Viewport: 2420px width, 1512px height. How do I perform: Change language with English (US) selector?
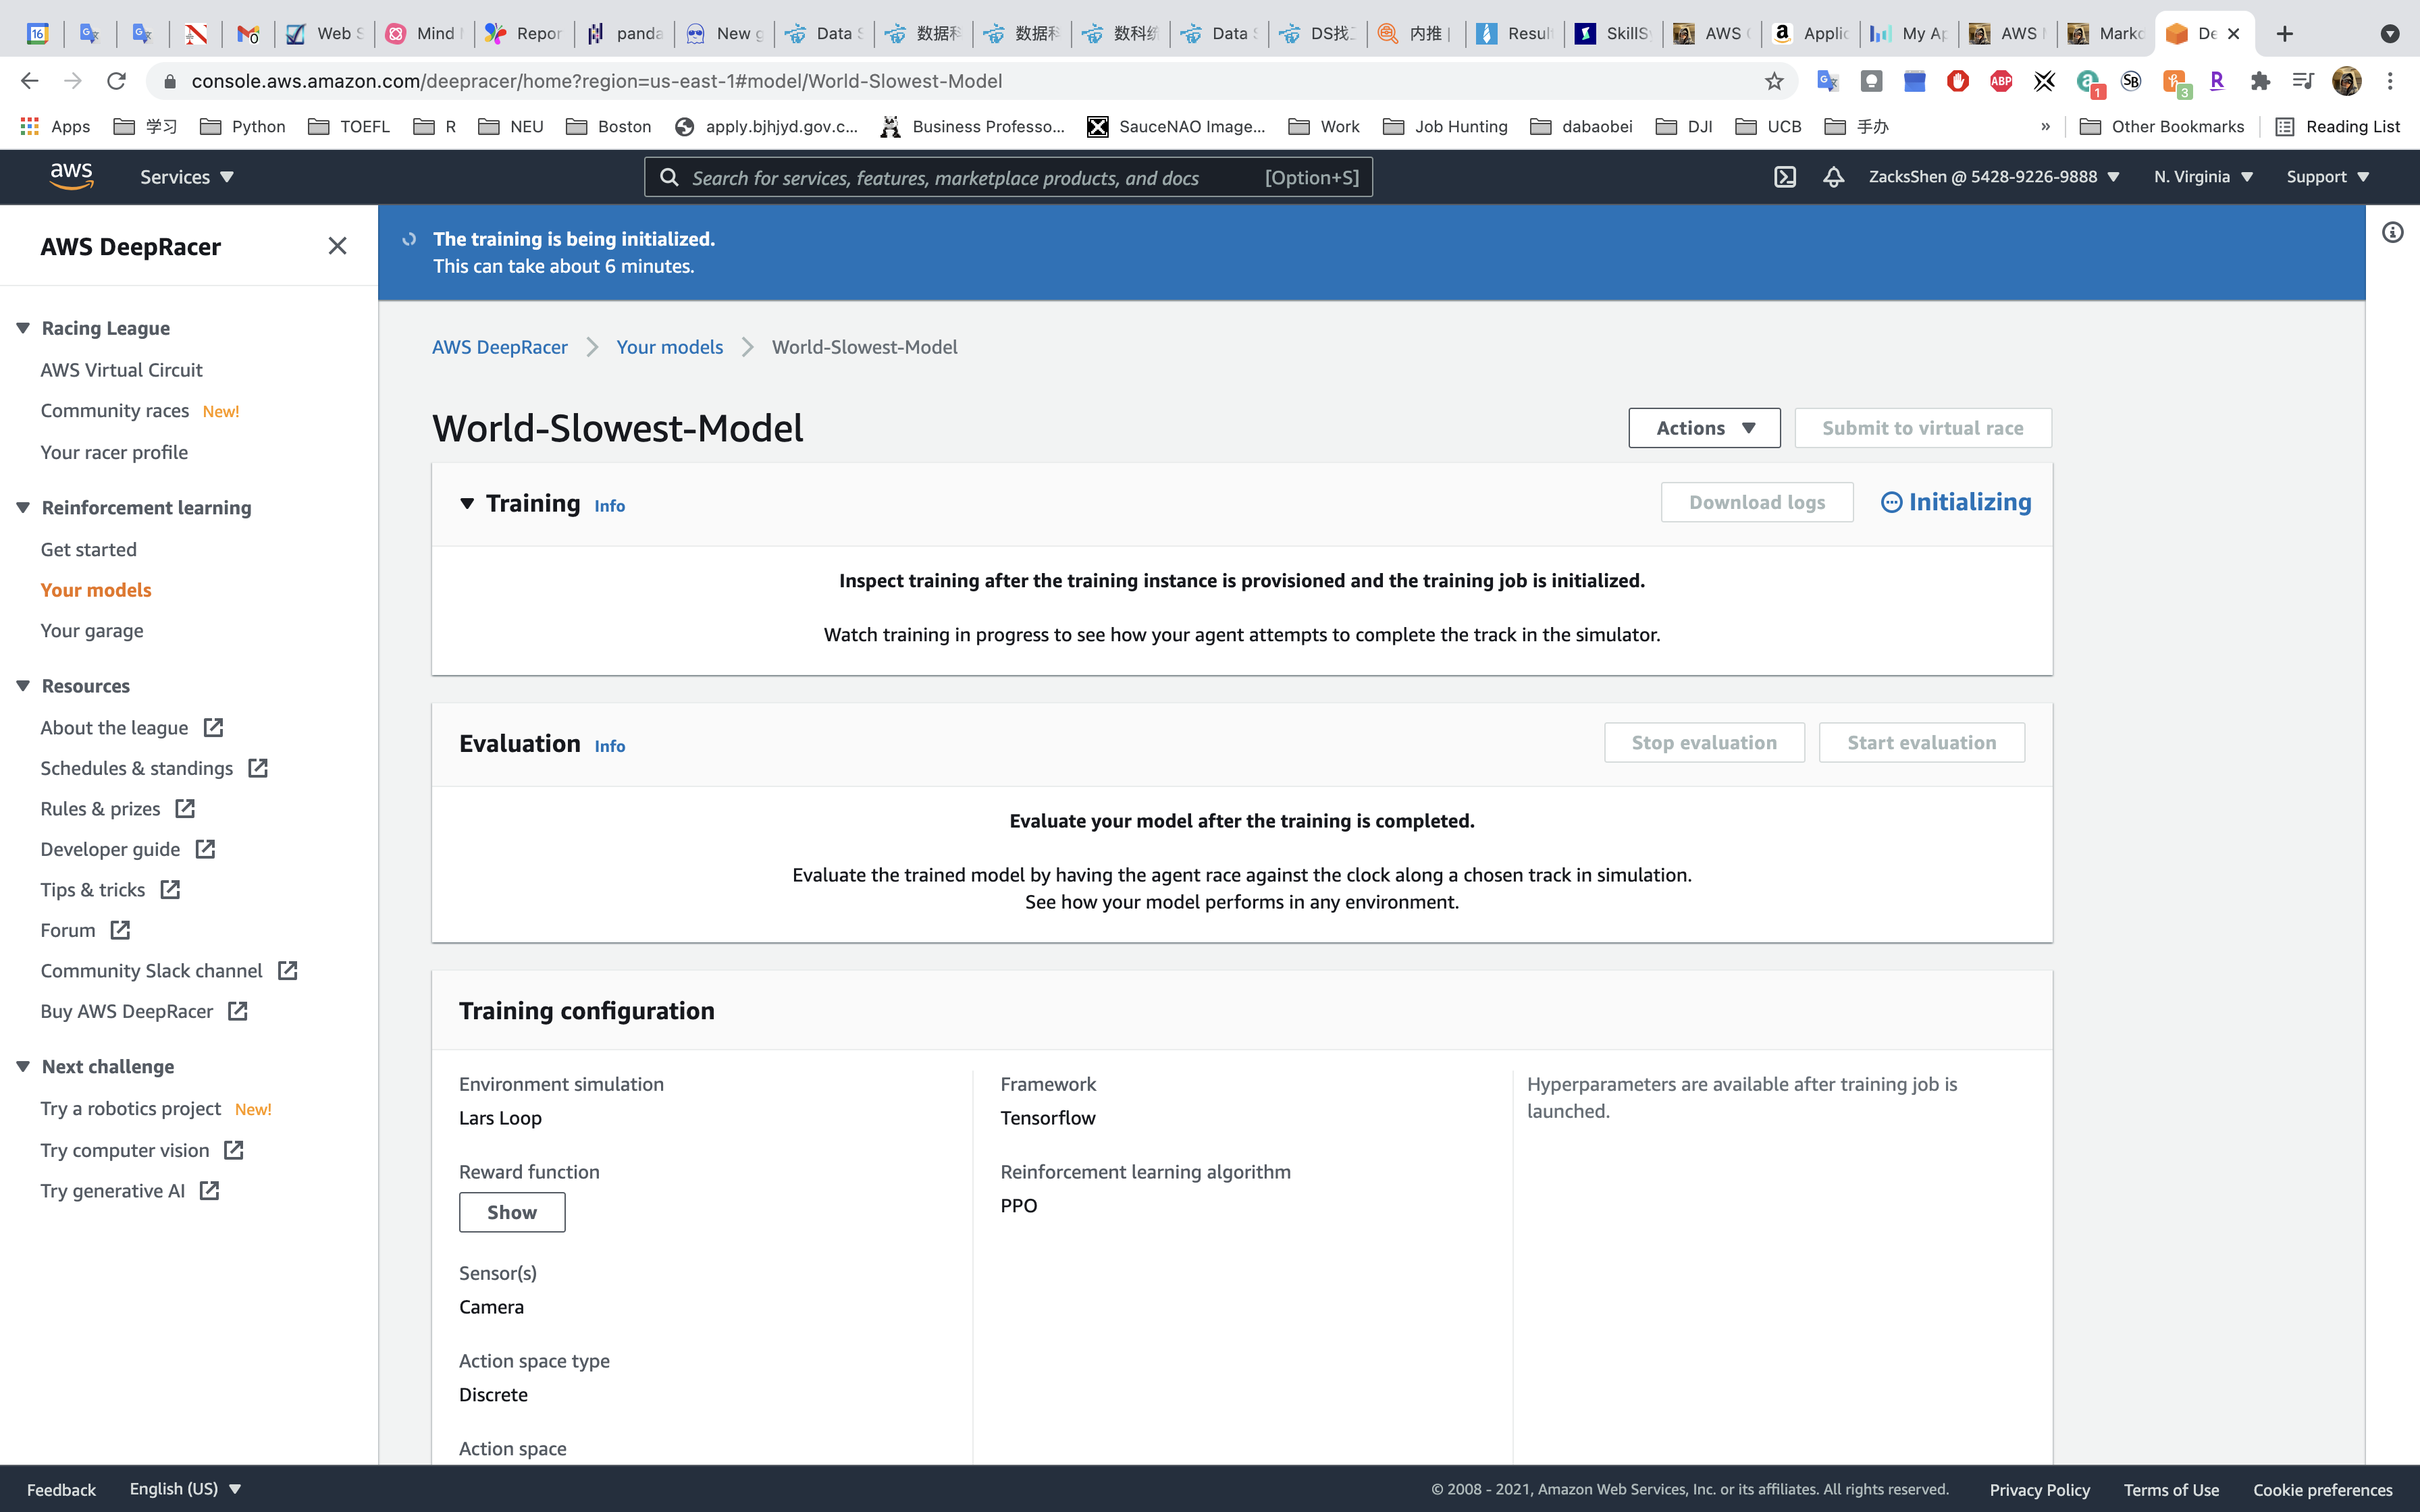(x=185, y=1488)
